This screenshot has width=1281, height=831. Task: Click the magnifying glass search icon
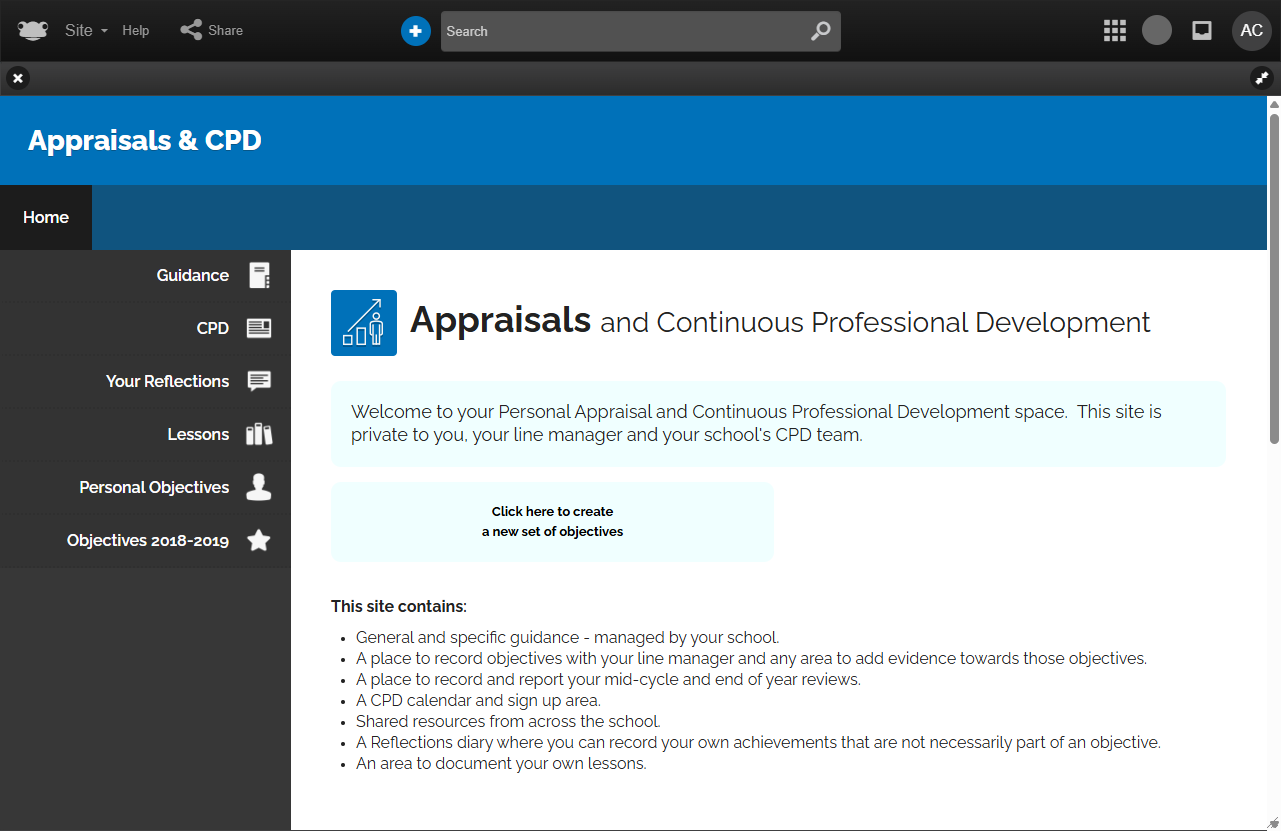click(x=820, y=31)
